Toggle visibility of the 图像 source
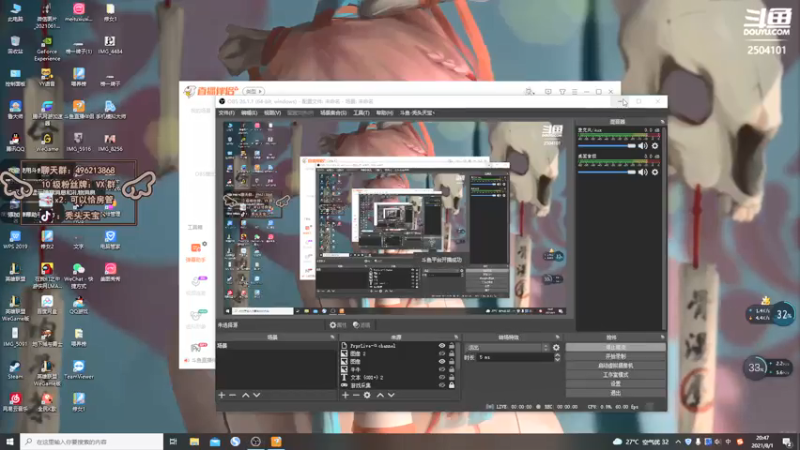The image size is (800, 450). point(442,361)
